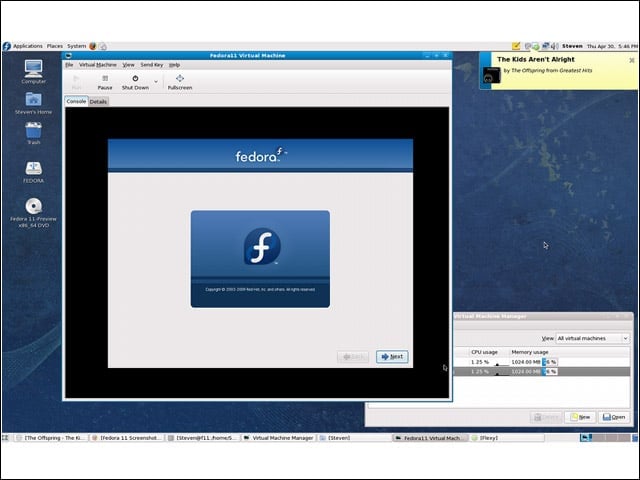Open the Applications menu

pos(27,46)
